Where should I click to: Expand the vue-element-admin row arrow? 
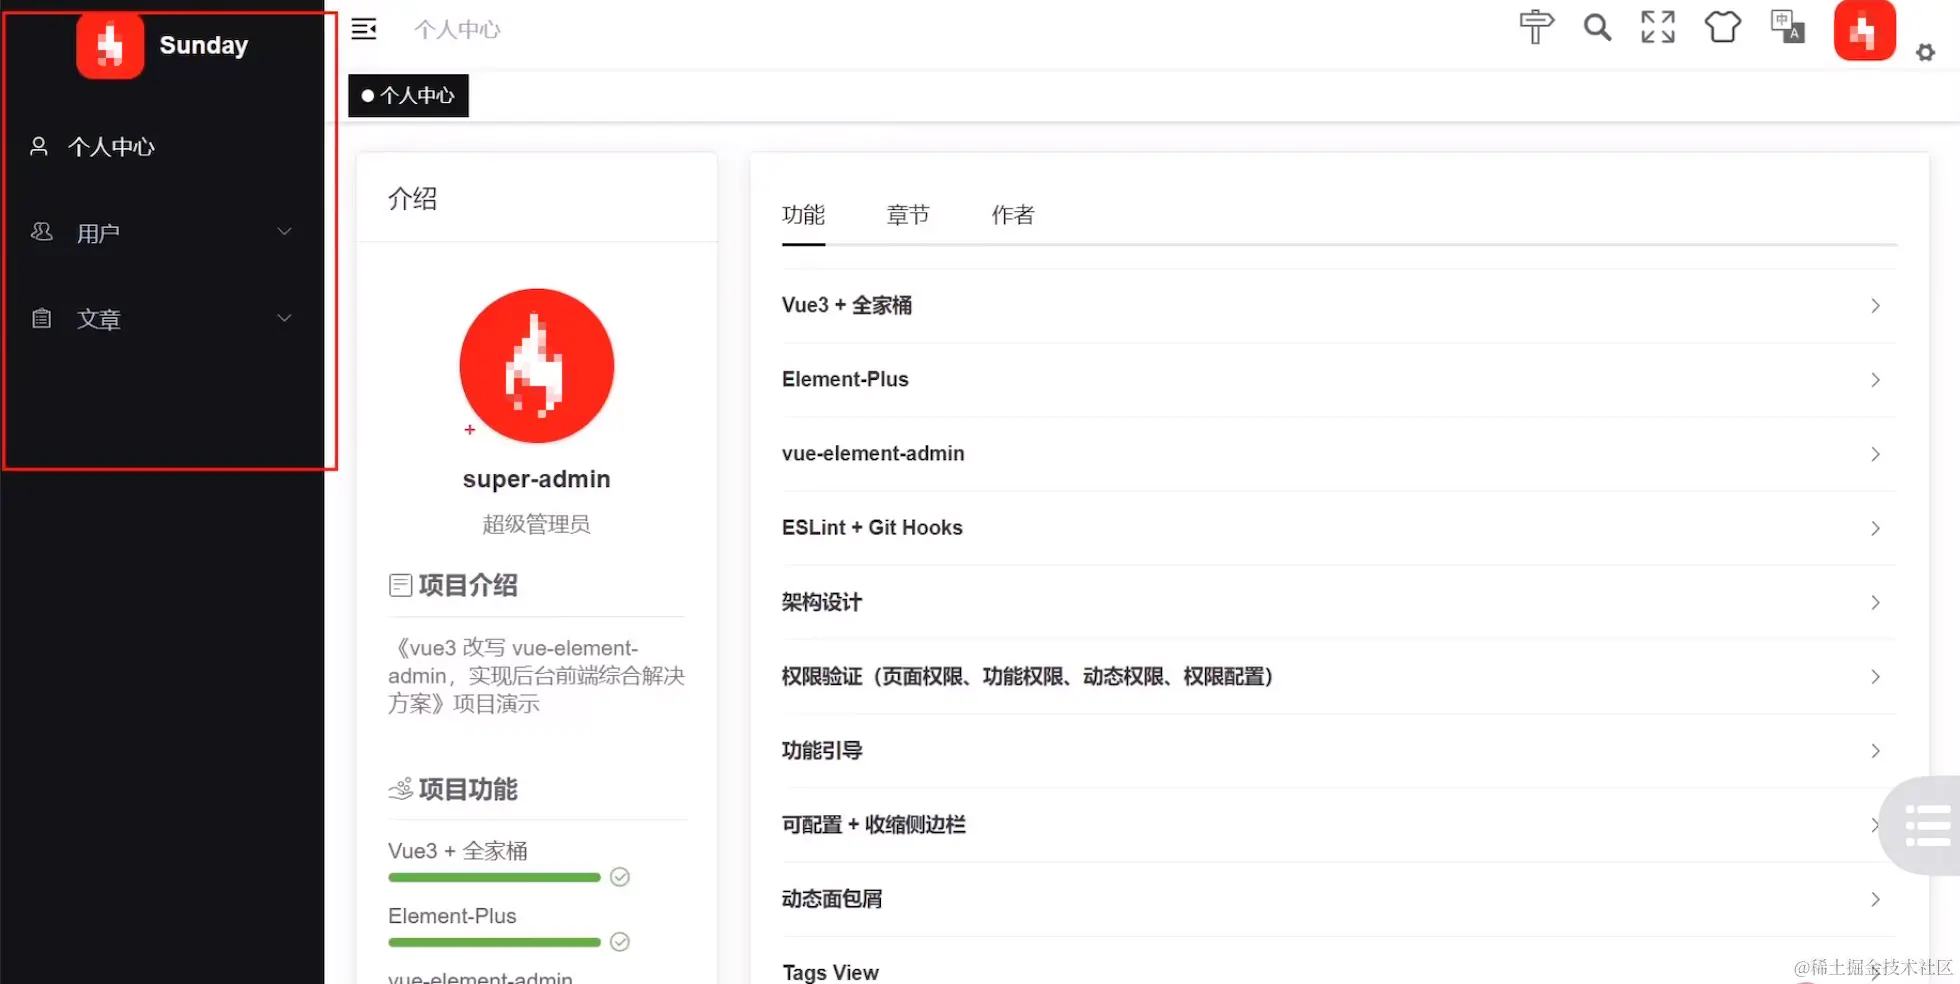click(x=1875, y=454)
